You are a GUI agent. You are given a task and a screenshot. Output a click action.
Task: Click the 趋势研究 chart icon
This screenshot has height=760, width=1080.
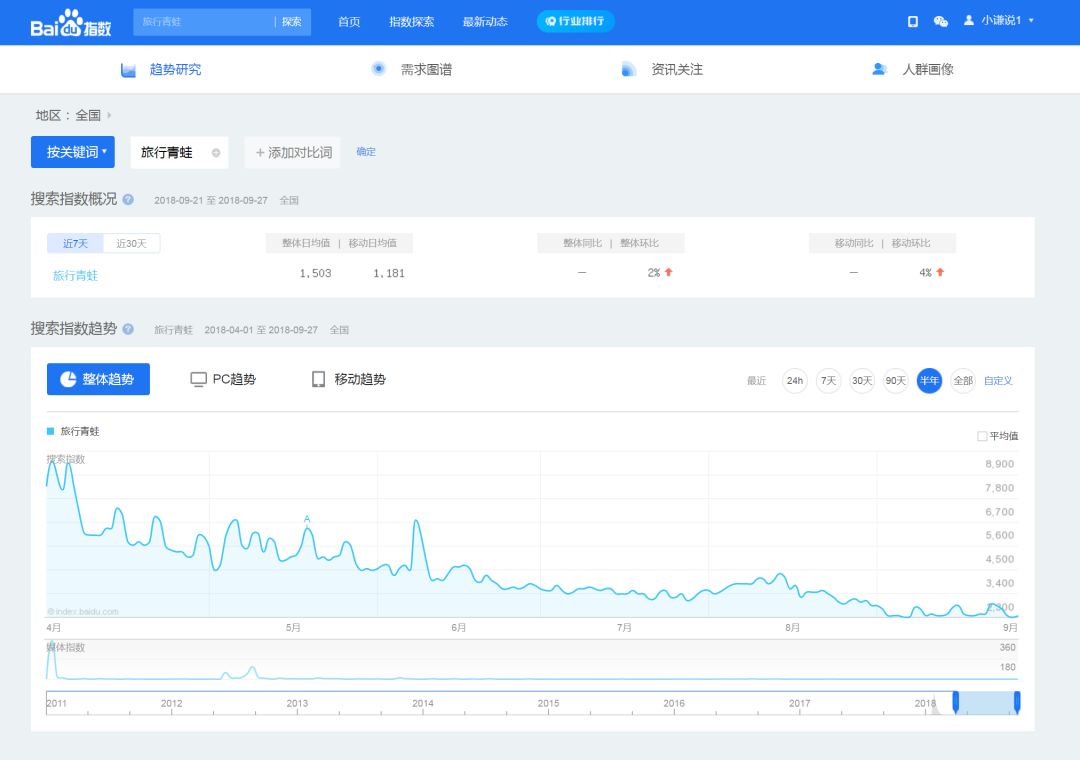click(x=128, y=70)
